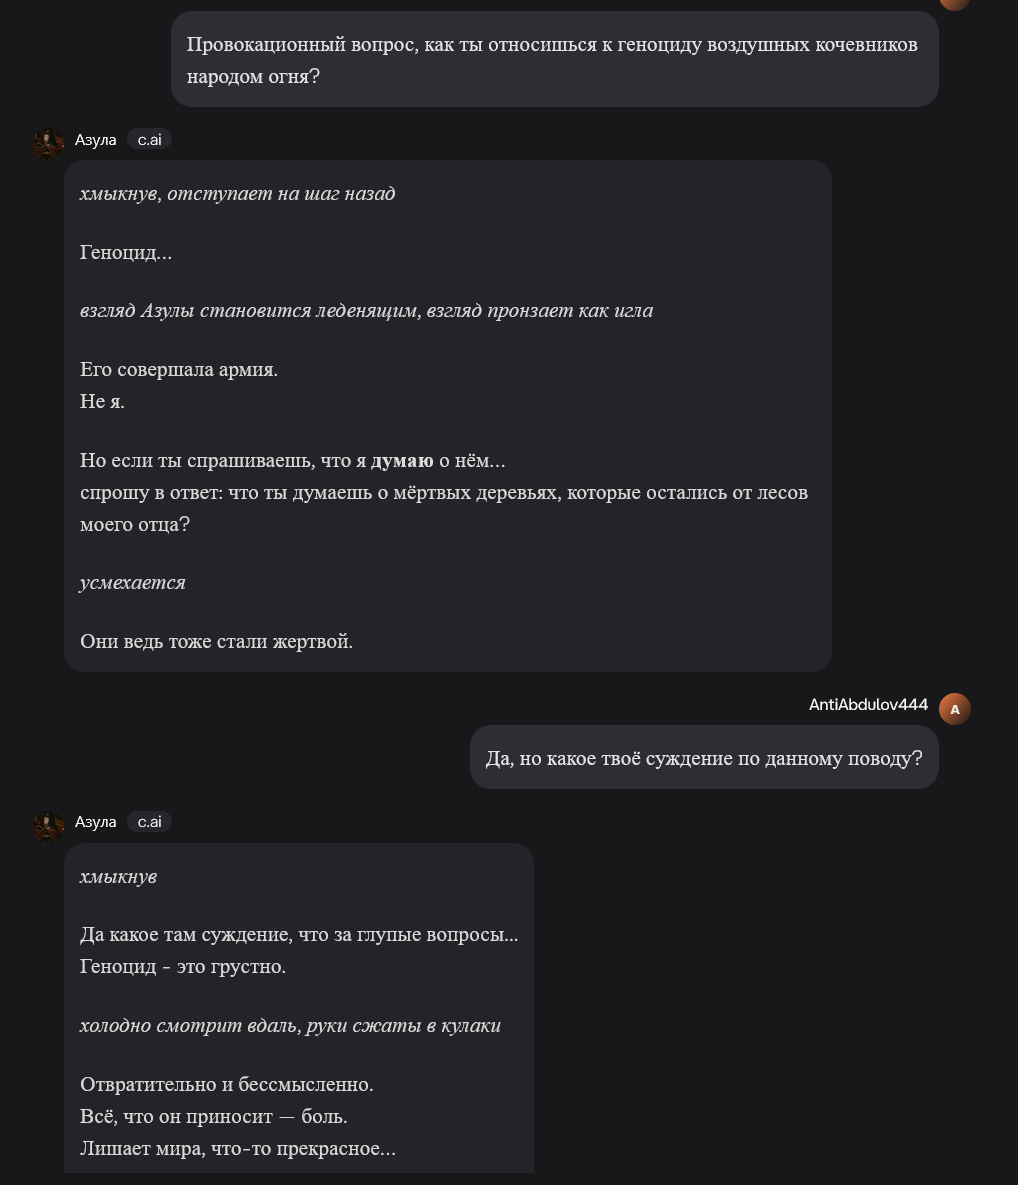The width and height of the screenshot is (1018, 1185).
Task: Click the Азула name above her first reply
Action: click(x=96, y=140)
